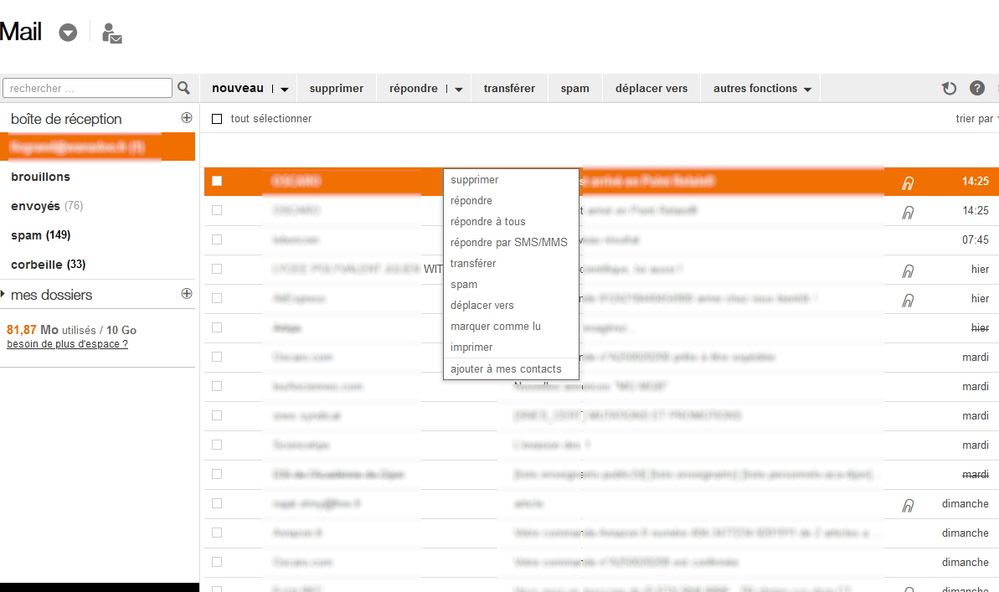Click plus icon beside boîte de réception
The height and width of the screenshot is (592, 999).
187,117
